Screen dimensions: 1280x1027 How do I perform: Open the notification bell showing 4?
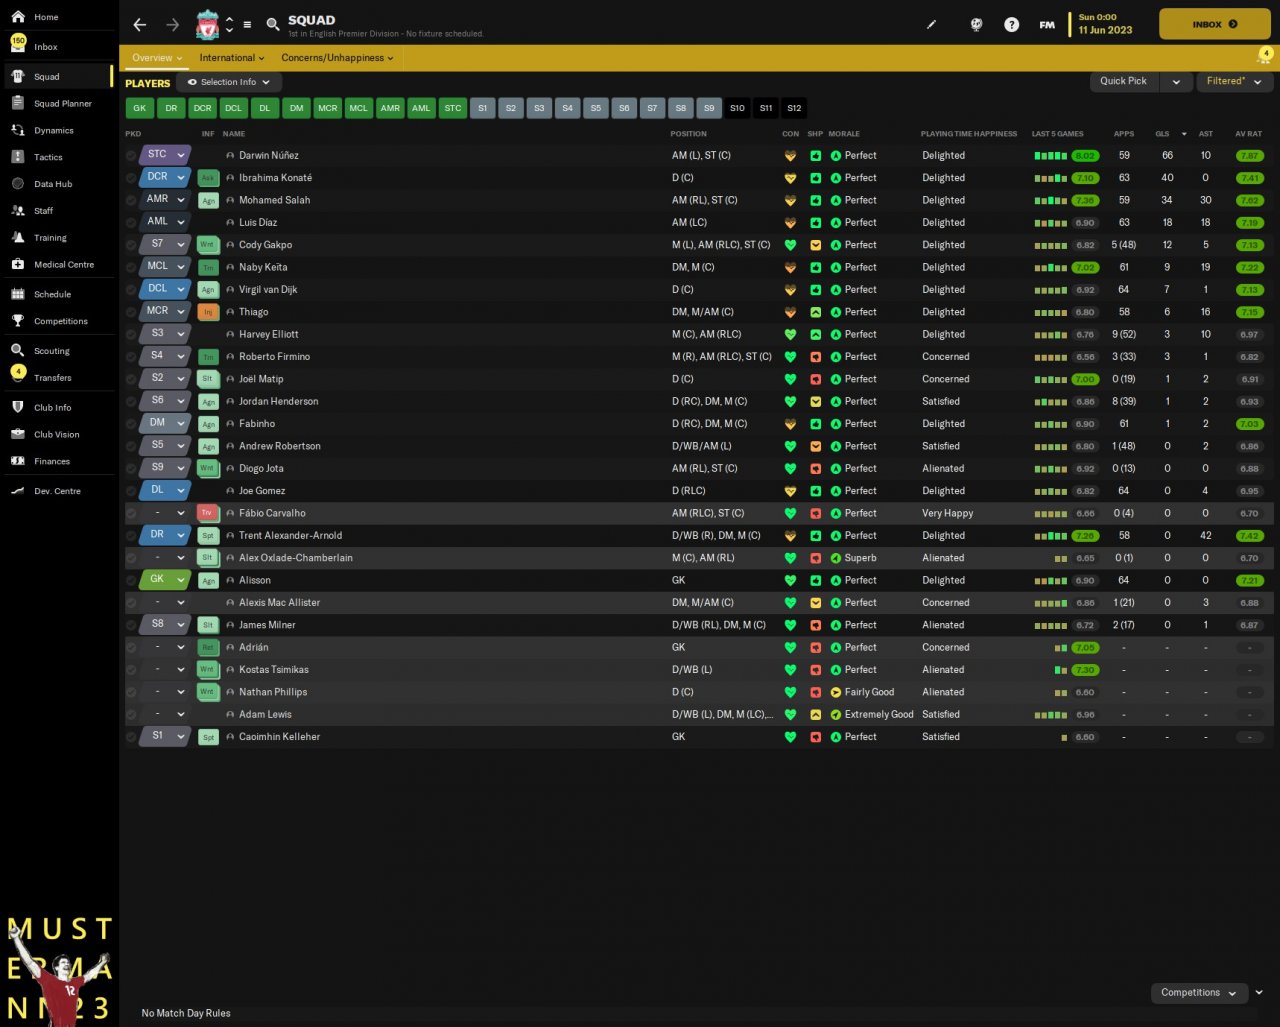pos(1265,56)
